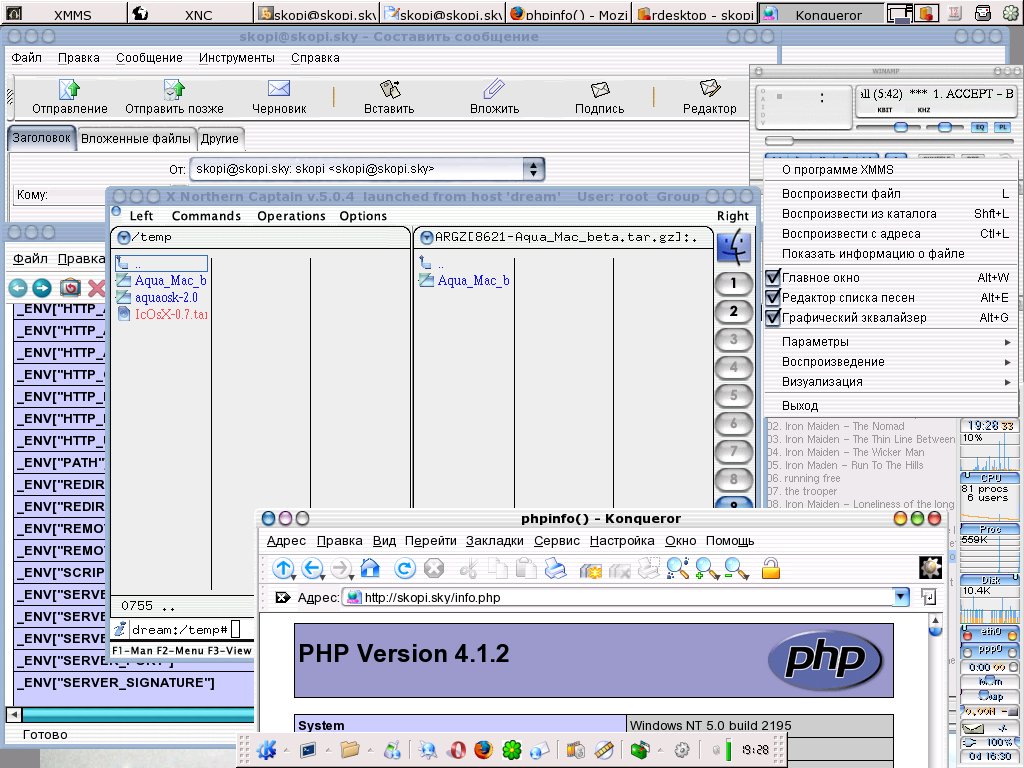Click the Отправление send icon in mail composer

tap(69, 89)
